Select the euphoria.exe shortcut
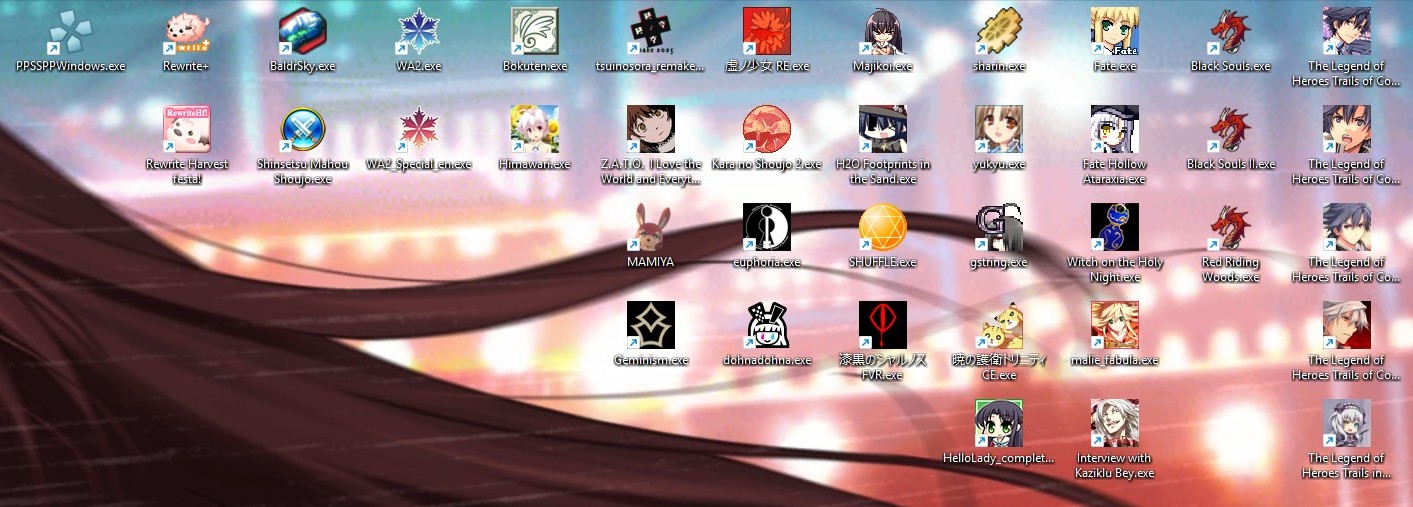This screenshot has width=1413, height=507. [x=767, y=228]
